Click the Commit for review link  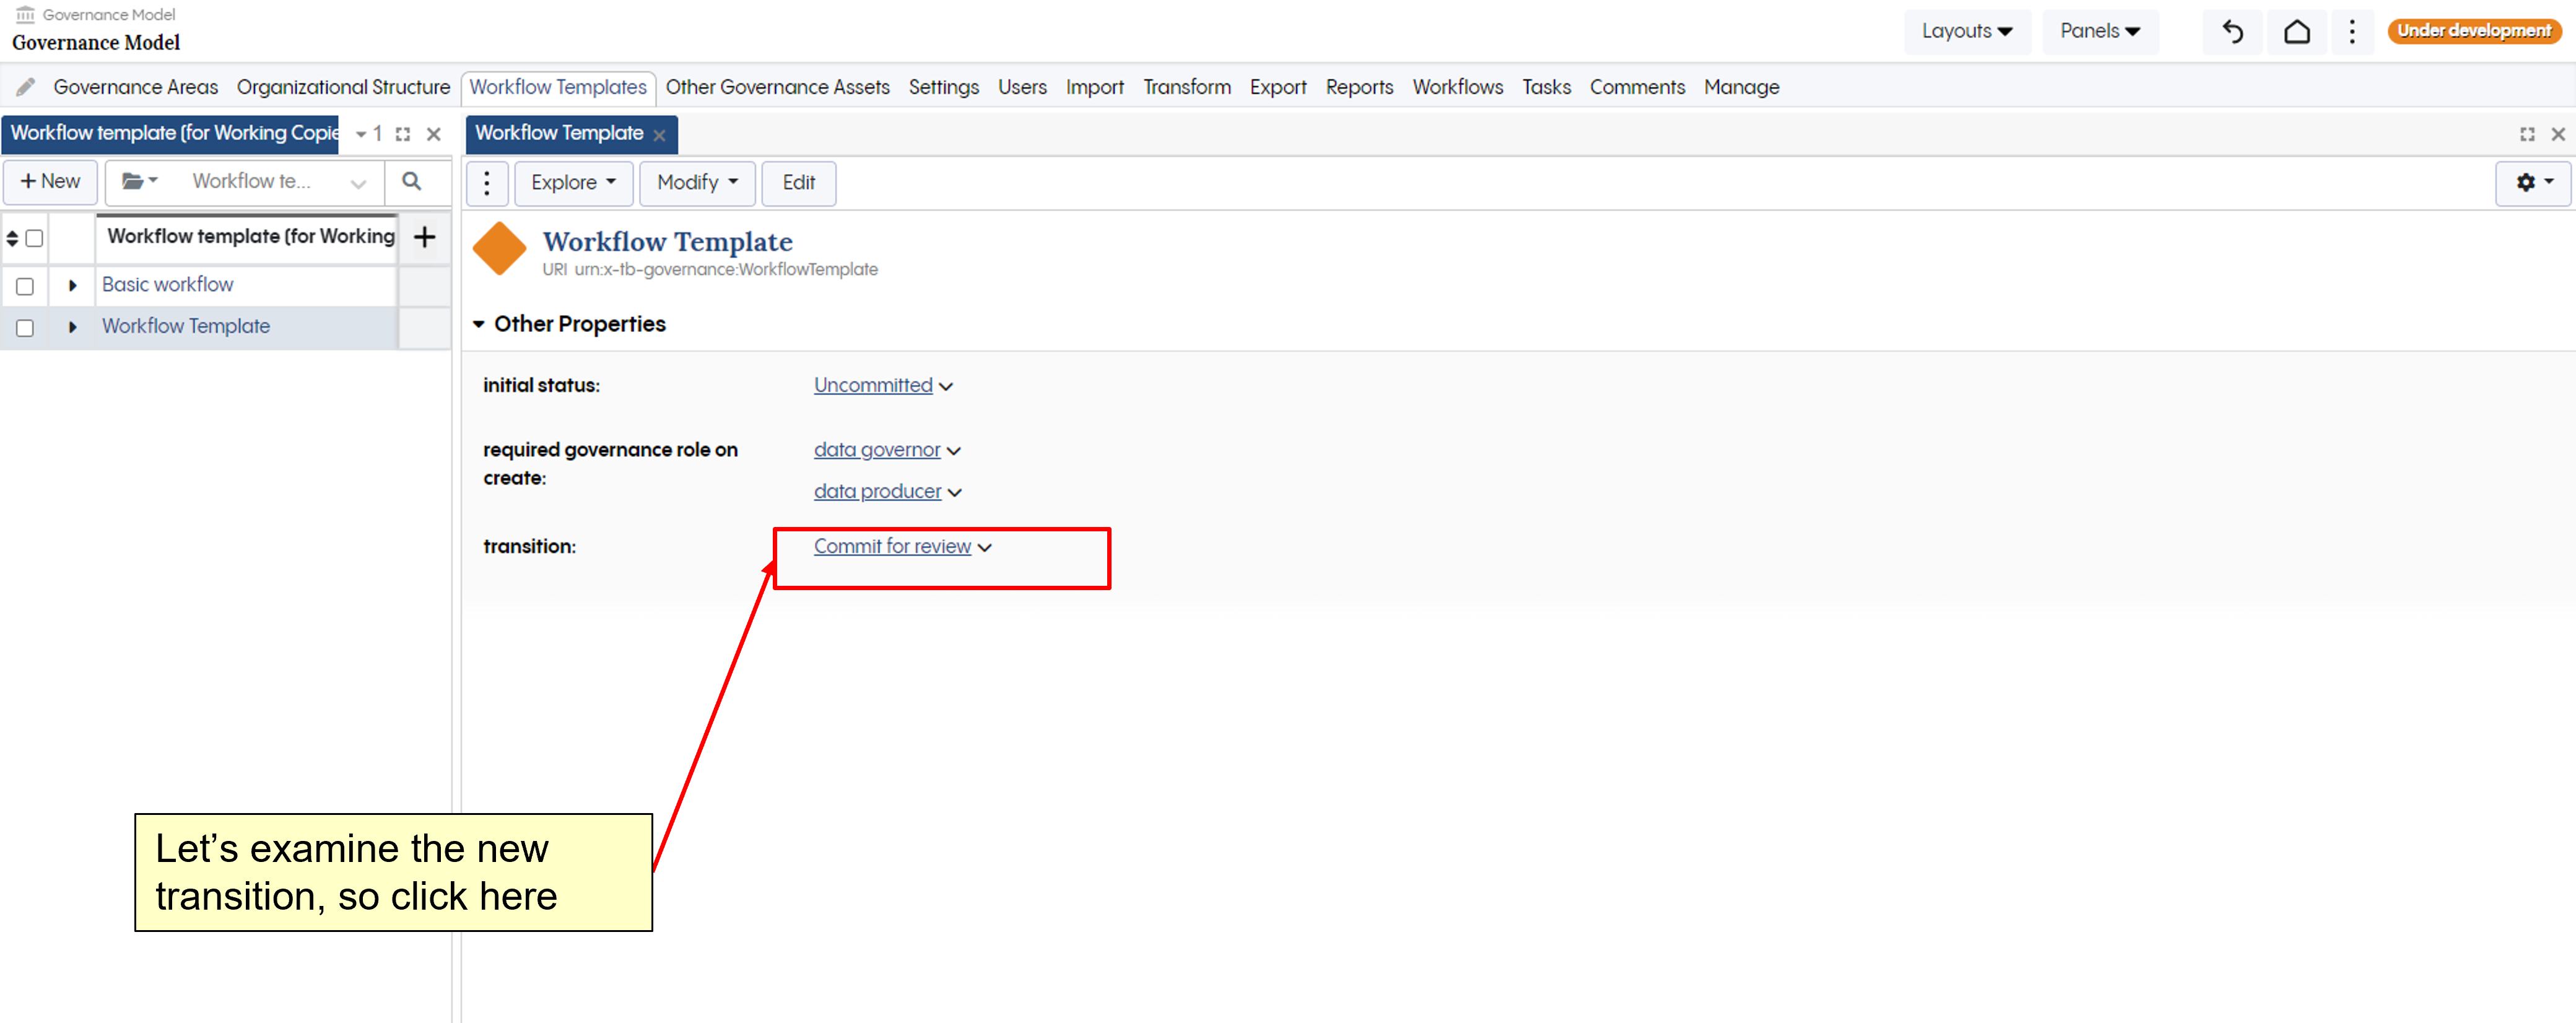point(892,546)
